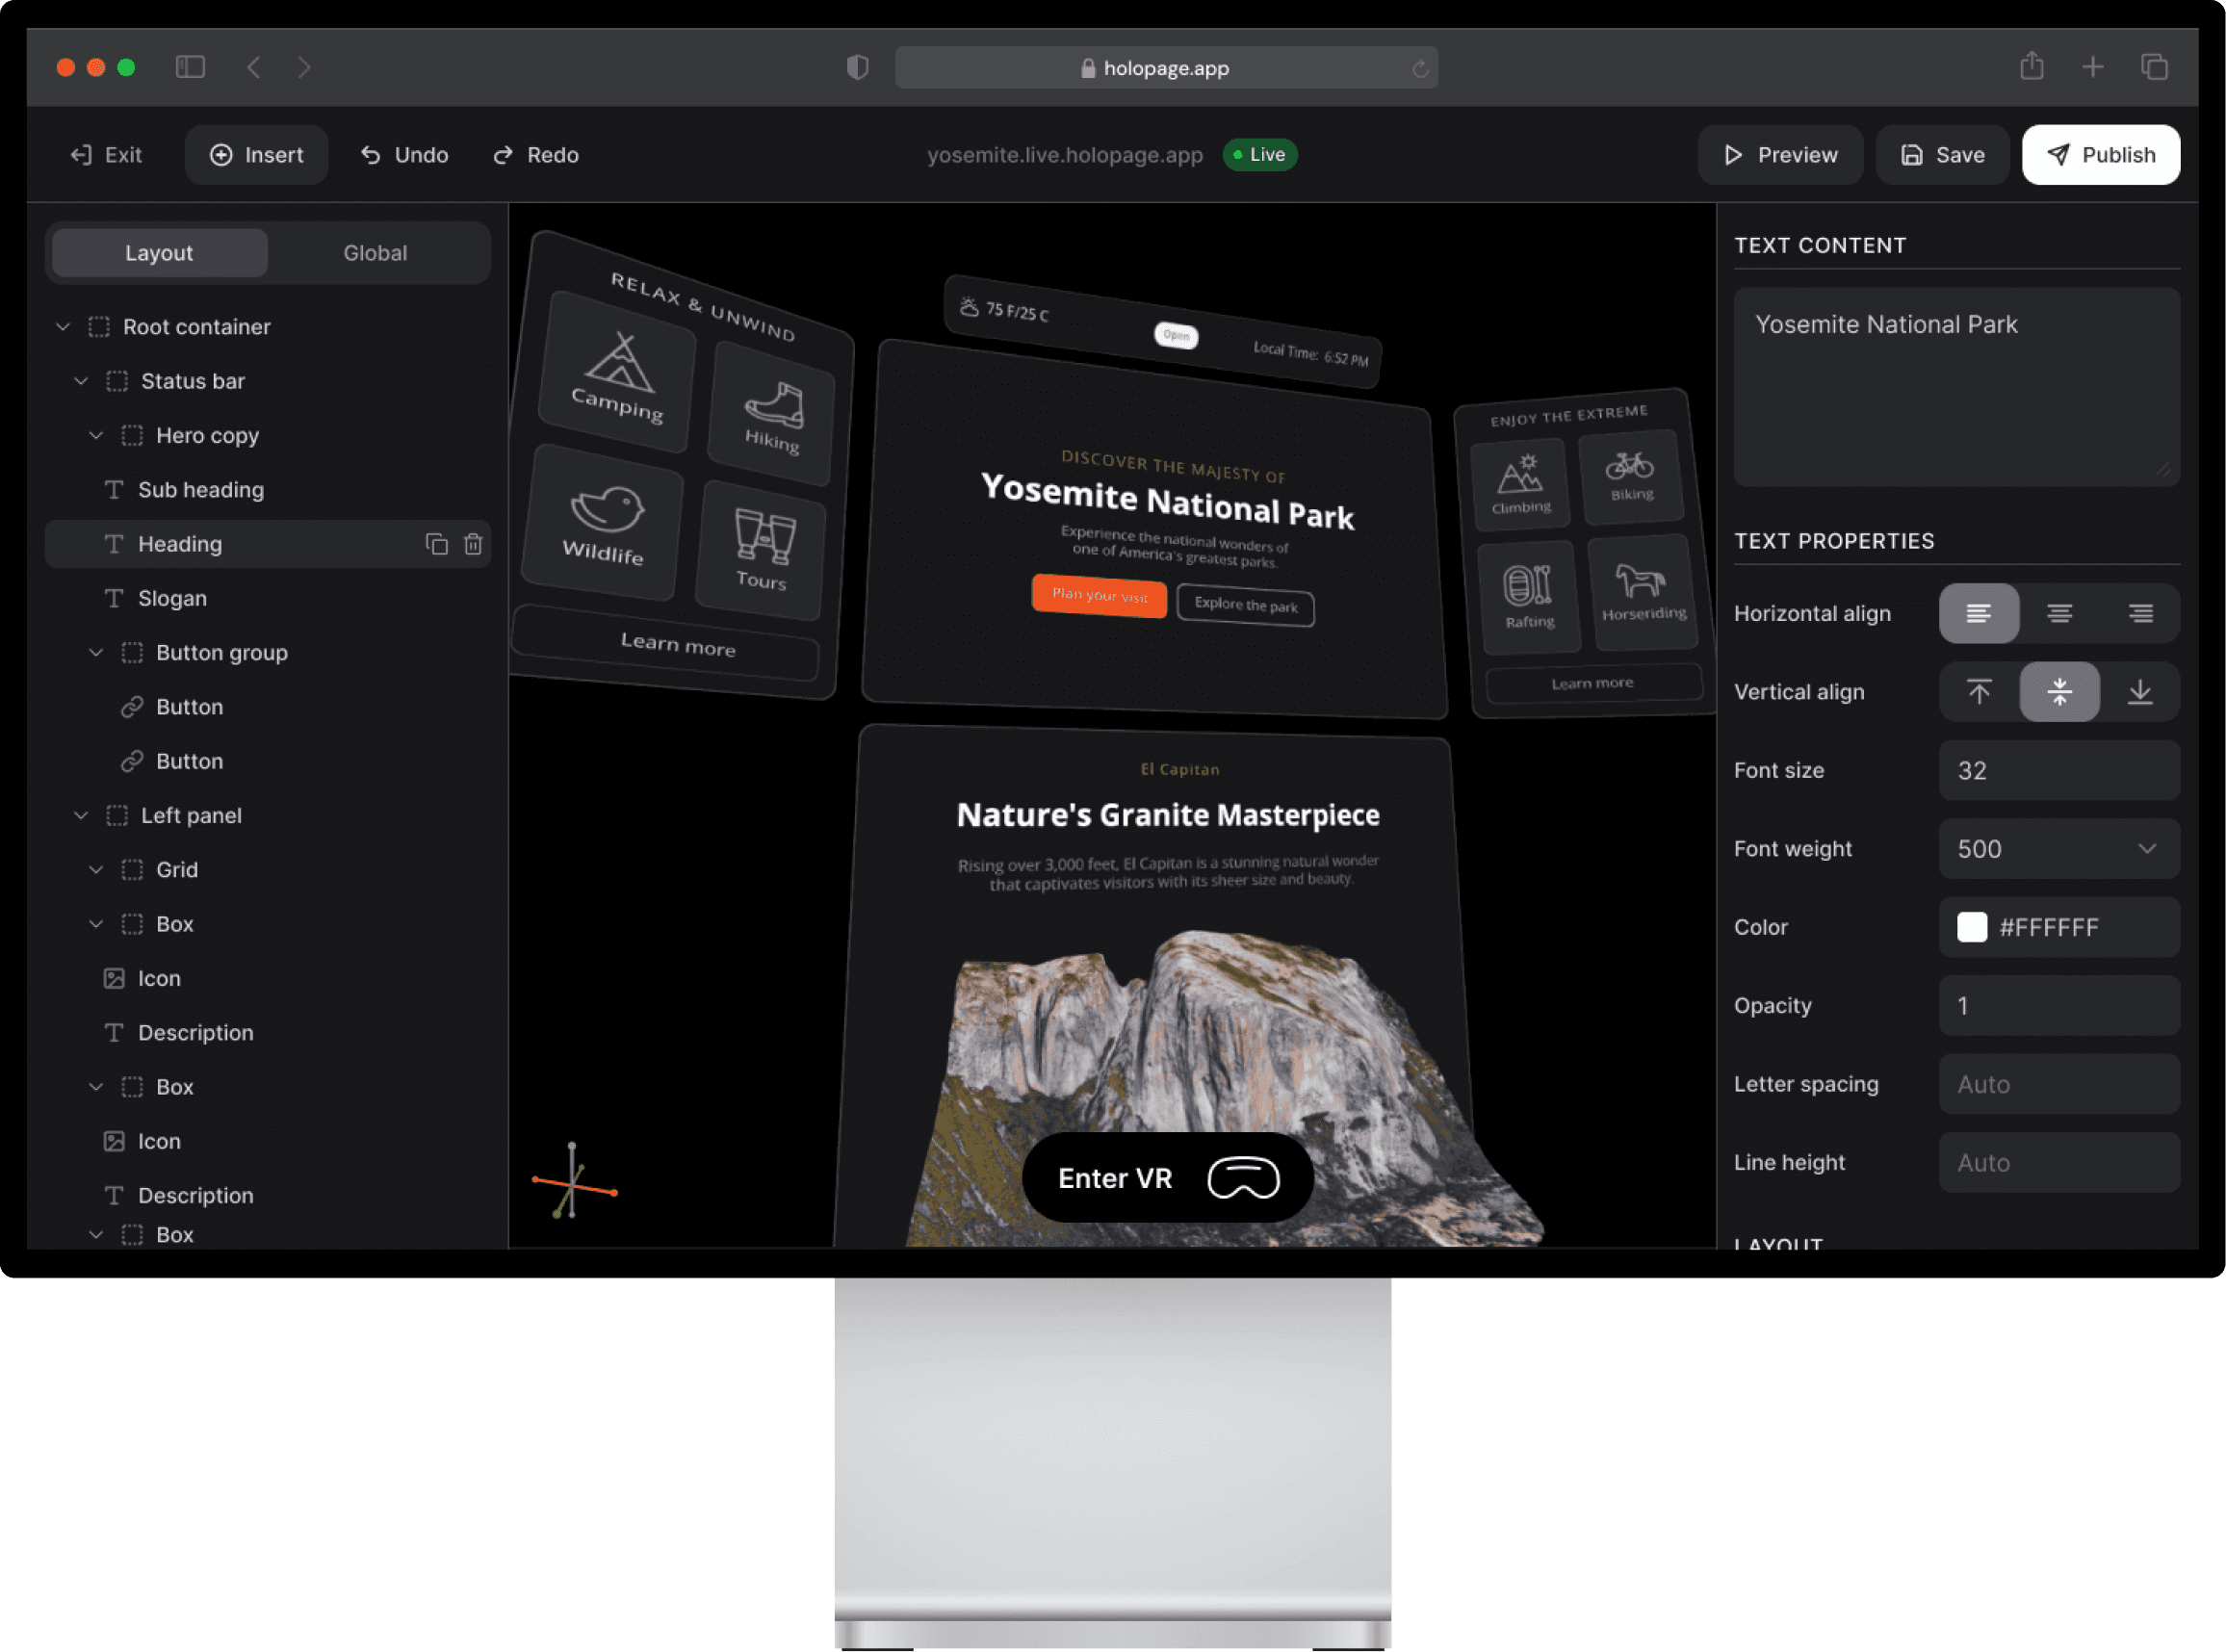Image resolution: width=2226 pixels, height=1652 pixels.
Task: Go forward with the browser forward arrow
Action: click(305, 67)
